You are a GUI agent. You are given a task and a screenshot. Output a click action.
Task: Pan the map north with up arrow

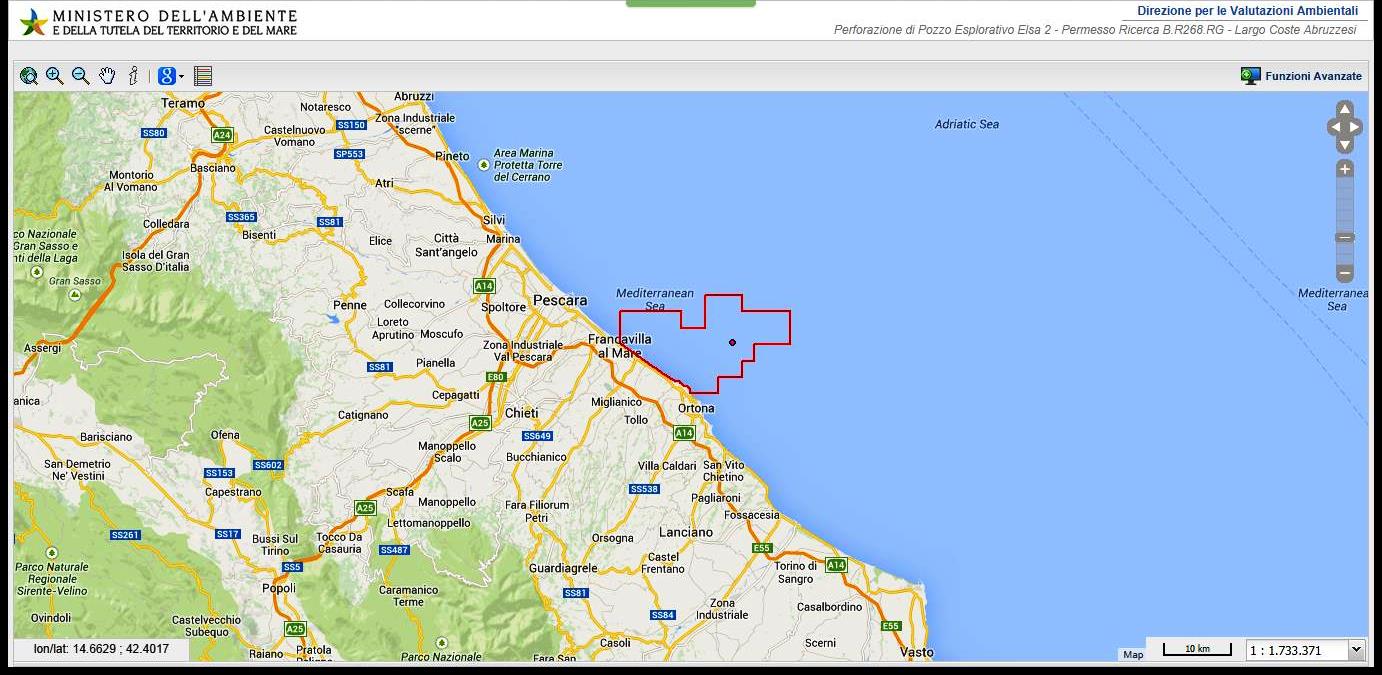[x=1345, y=109]
